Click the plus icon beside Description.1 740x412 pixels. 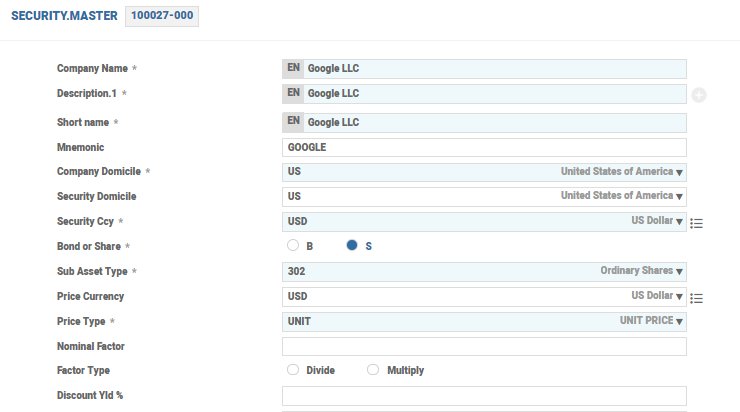tap(699, 95)
